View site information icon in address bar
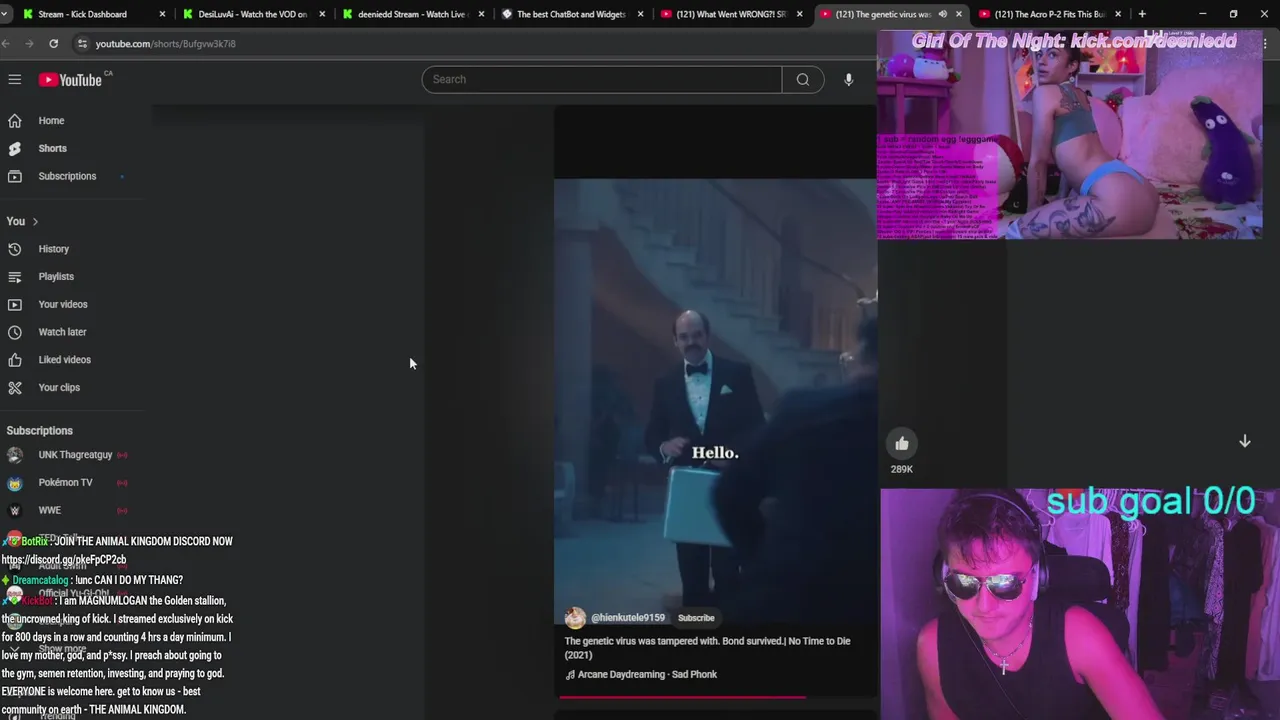Viewport: 1280px width, 720px height. point(82,43)
